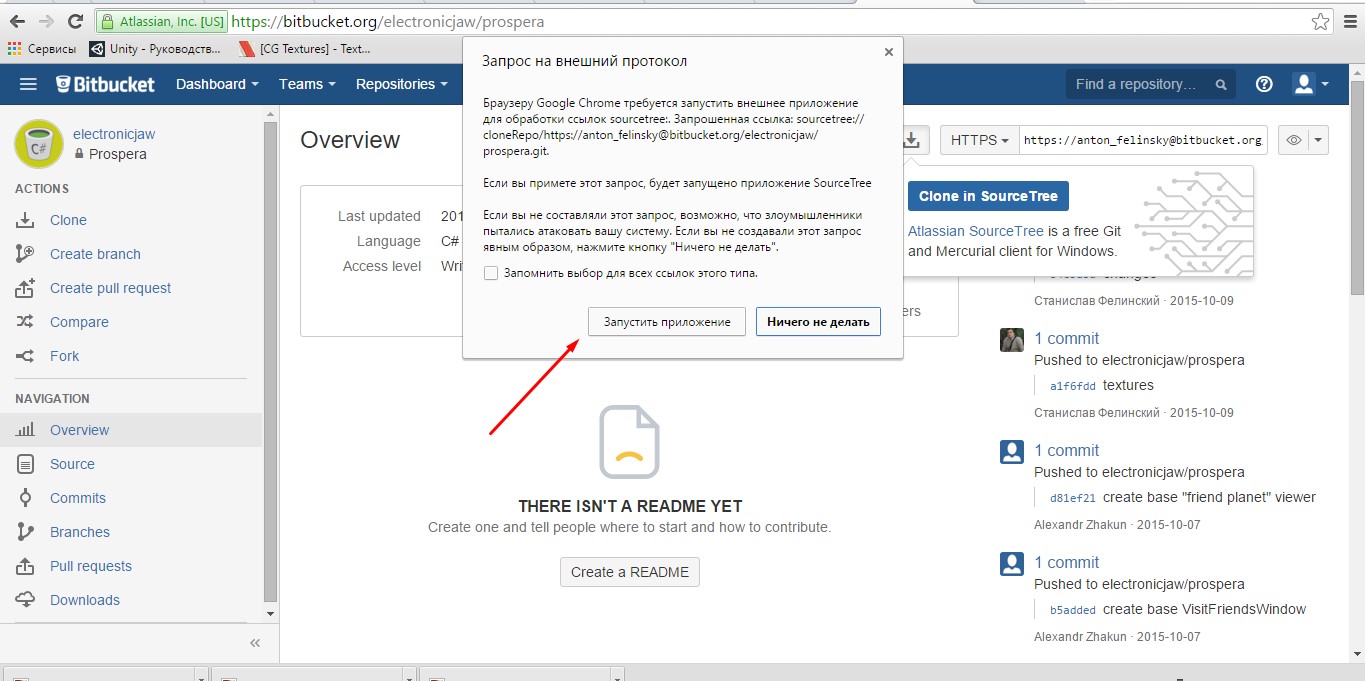
Task: Open Branches in sidebar navigation
Action: (x=80, y=532)
